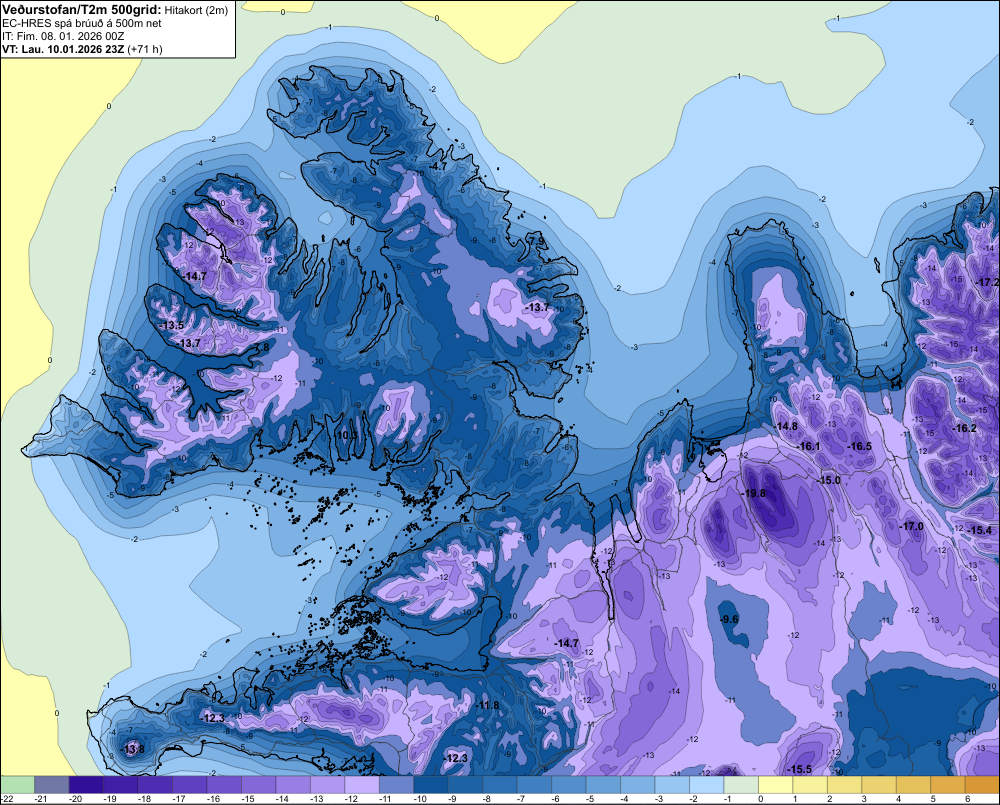
Task: Select the -13 lavender legend swatch
Action: (x=327, y=784)
